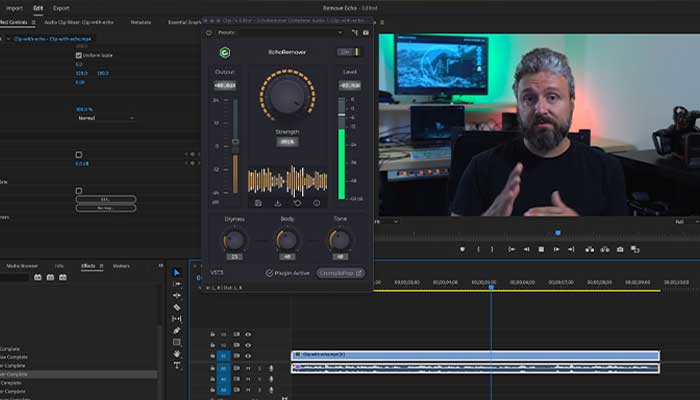Open the Media Browser tab
The height and width of the screenshot is (400, 700).
click(x=22, y=266)
